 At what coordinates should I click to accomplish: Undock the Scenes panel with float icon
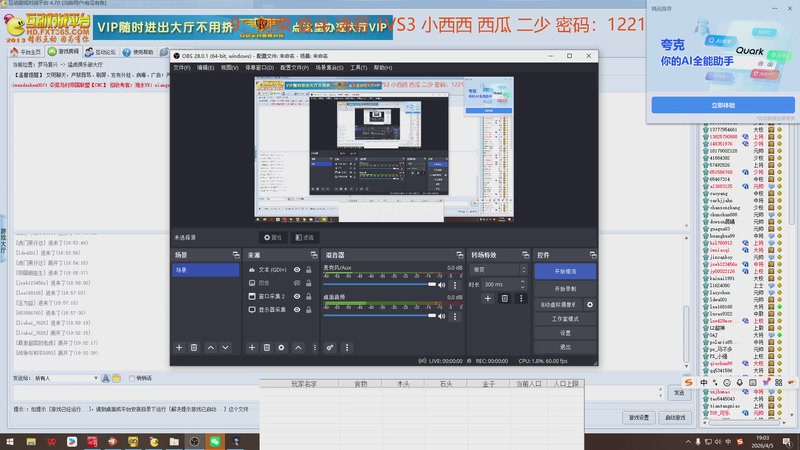click(236, 255)
